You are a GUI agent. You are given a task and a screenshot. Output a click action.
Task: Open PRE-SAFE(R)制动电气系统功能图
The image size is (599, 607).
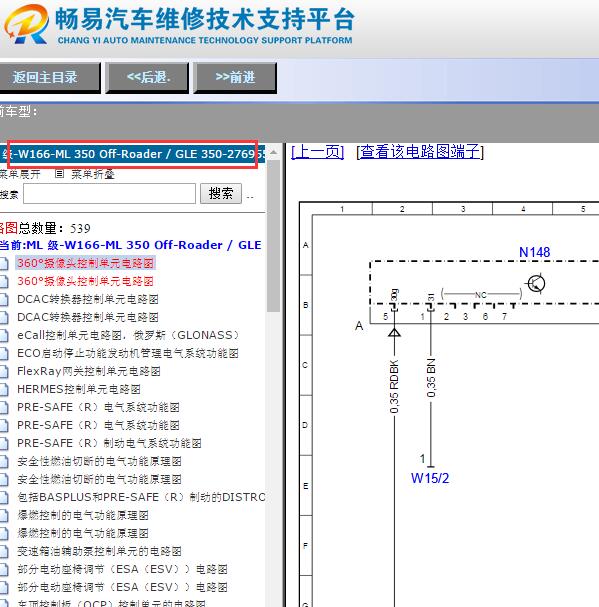click(x=109, y=443)
